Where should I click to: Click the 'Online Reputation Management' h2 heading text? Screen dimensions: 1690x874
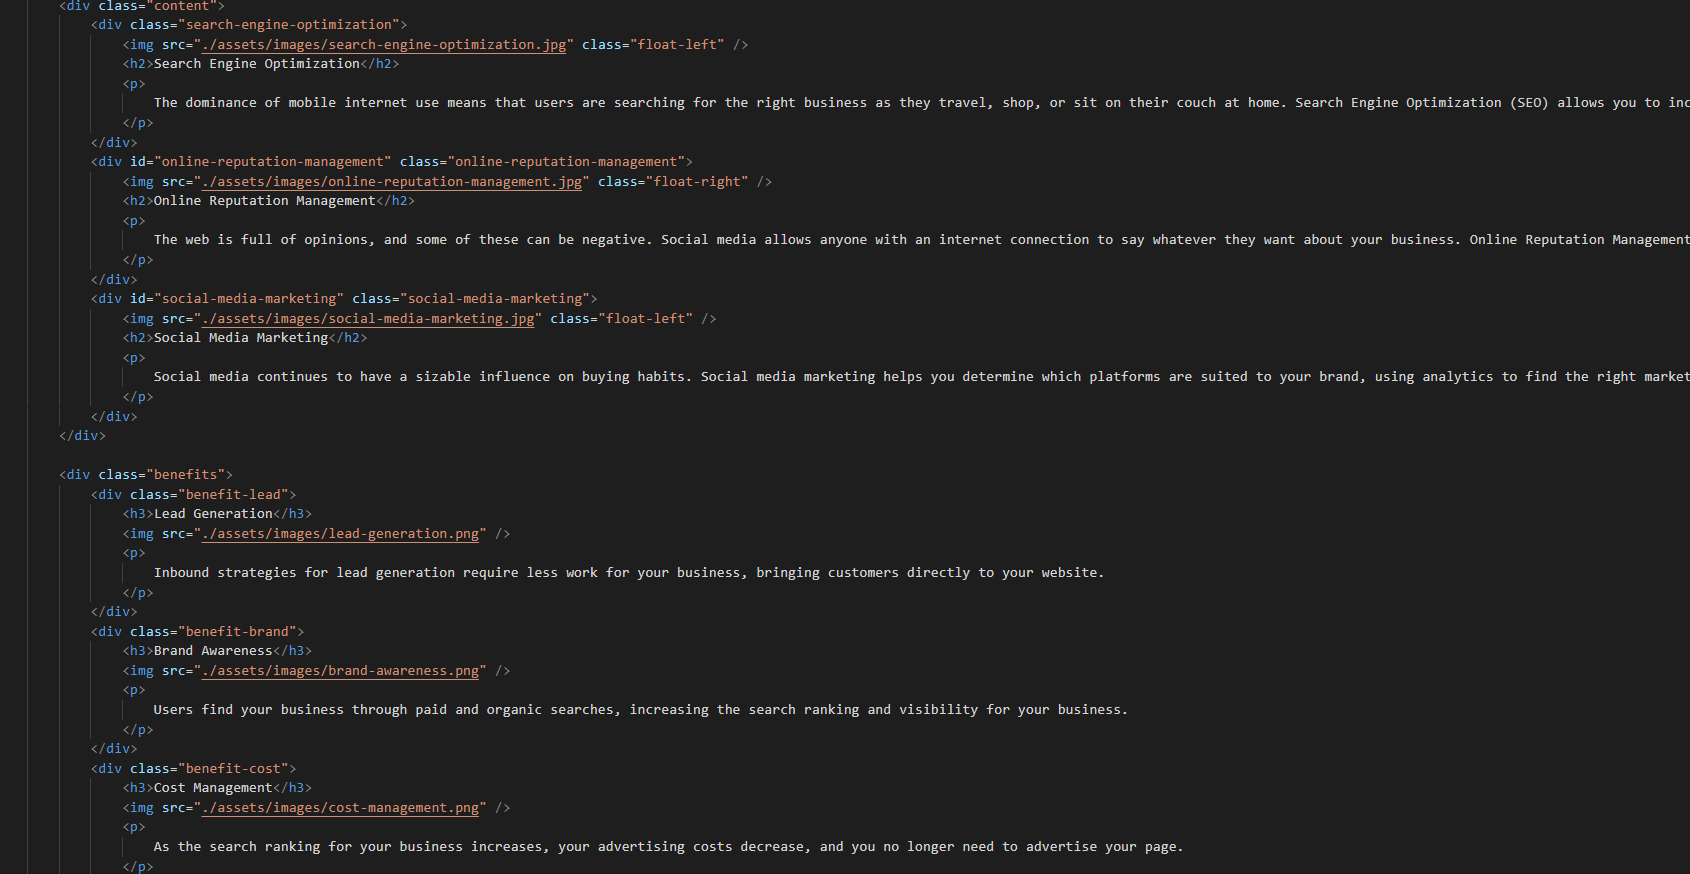coord(265,201)
